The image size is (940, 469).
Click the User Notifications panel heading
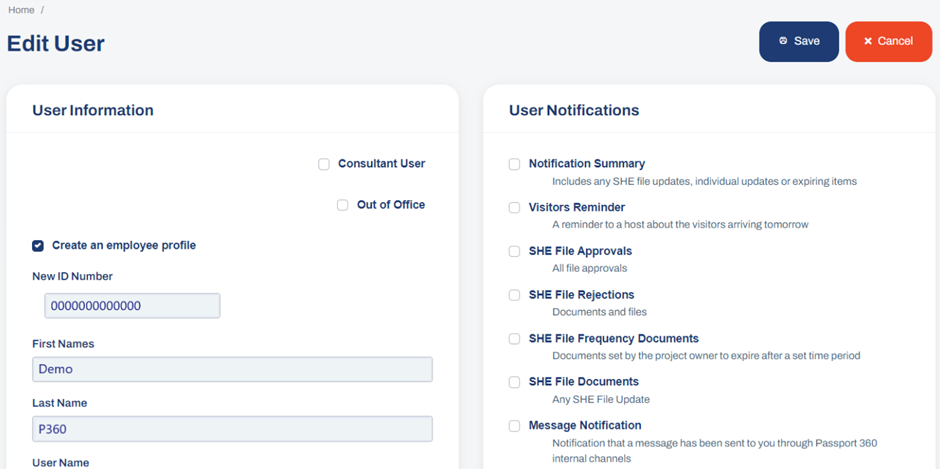(x=574, y=110)
